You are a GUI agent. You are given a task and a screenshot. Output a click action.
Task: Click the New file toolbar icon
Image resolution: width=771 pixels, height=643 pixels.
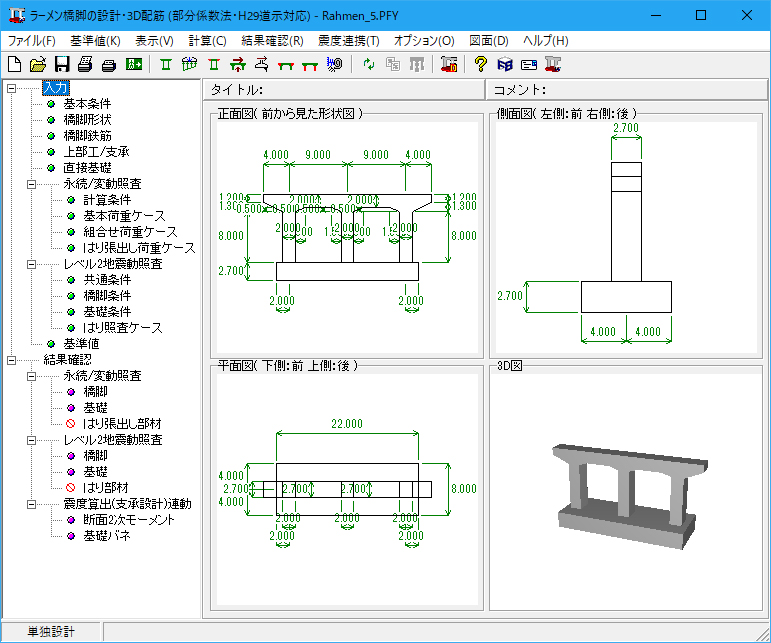pyautogui.click(x=14, y=65)
